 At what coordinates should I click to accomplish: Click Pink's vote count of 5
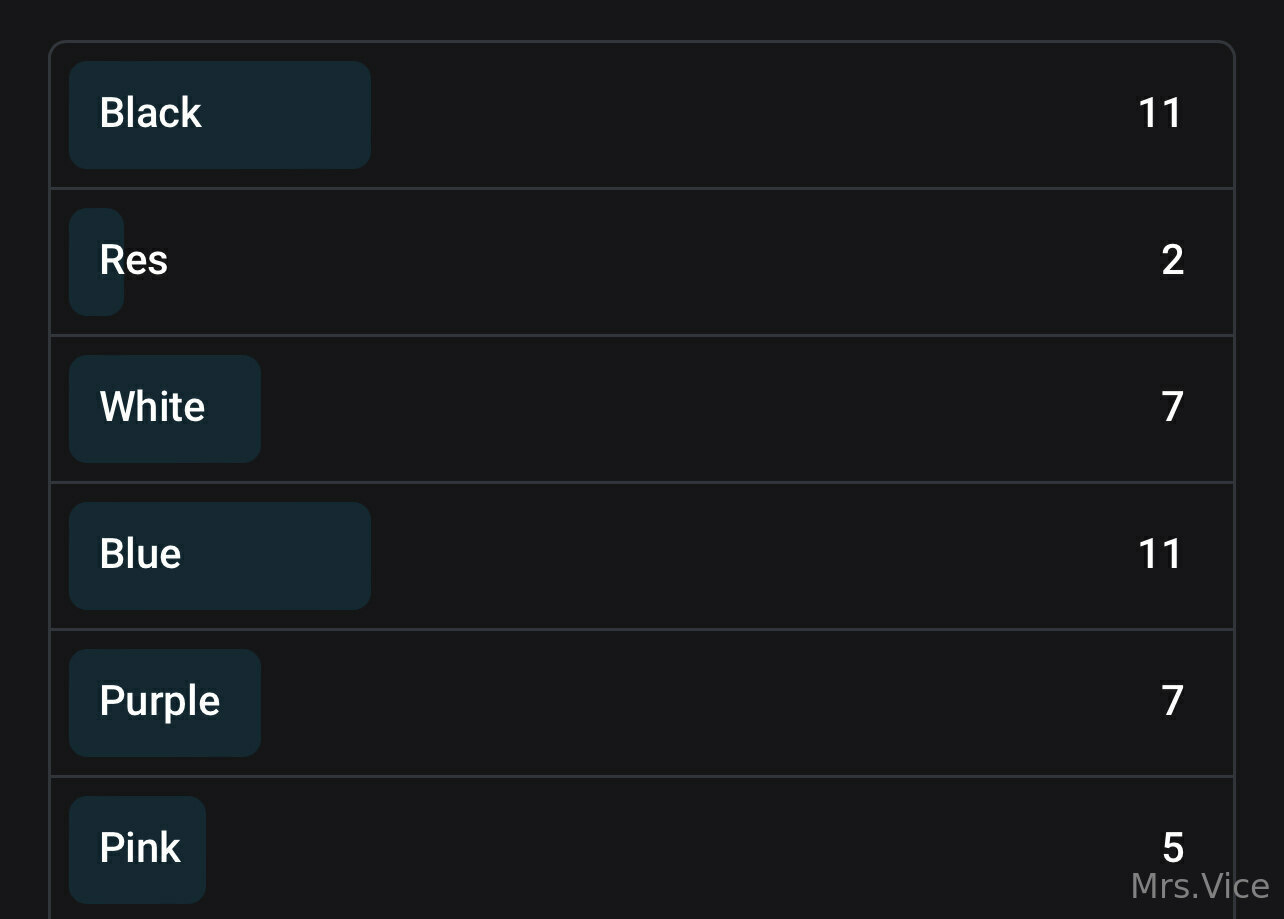pyautogui.click(x=1173, y=848)
